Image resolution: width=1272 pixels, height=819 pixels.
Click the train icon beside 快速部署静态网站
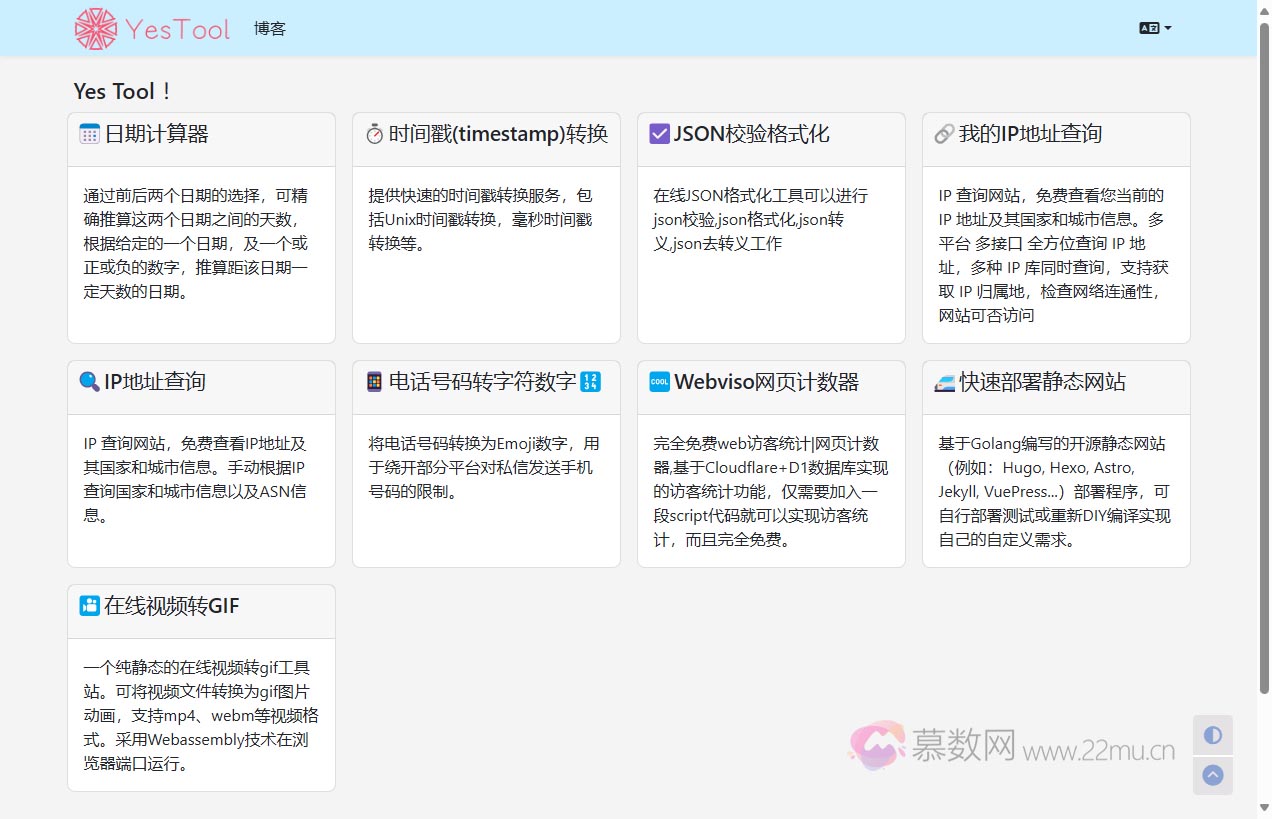coord(944,382)
